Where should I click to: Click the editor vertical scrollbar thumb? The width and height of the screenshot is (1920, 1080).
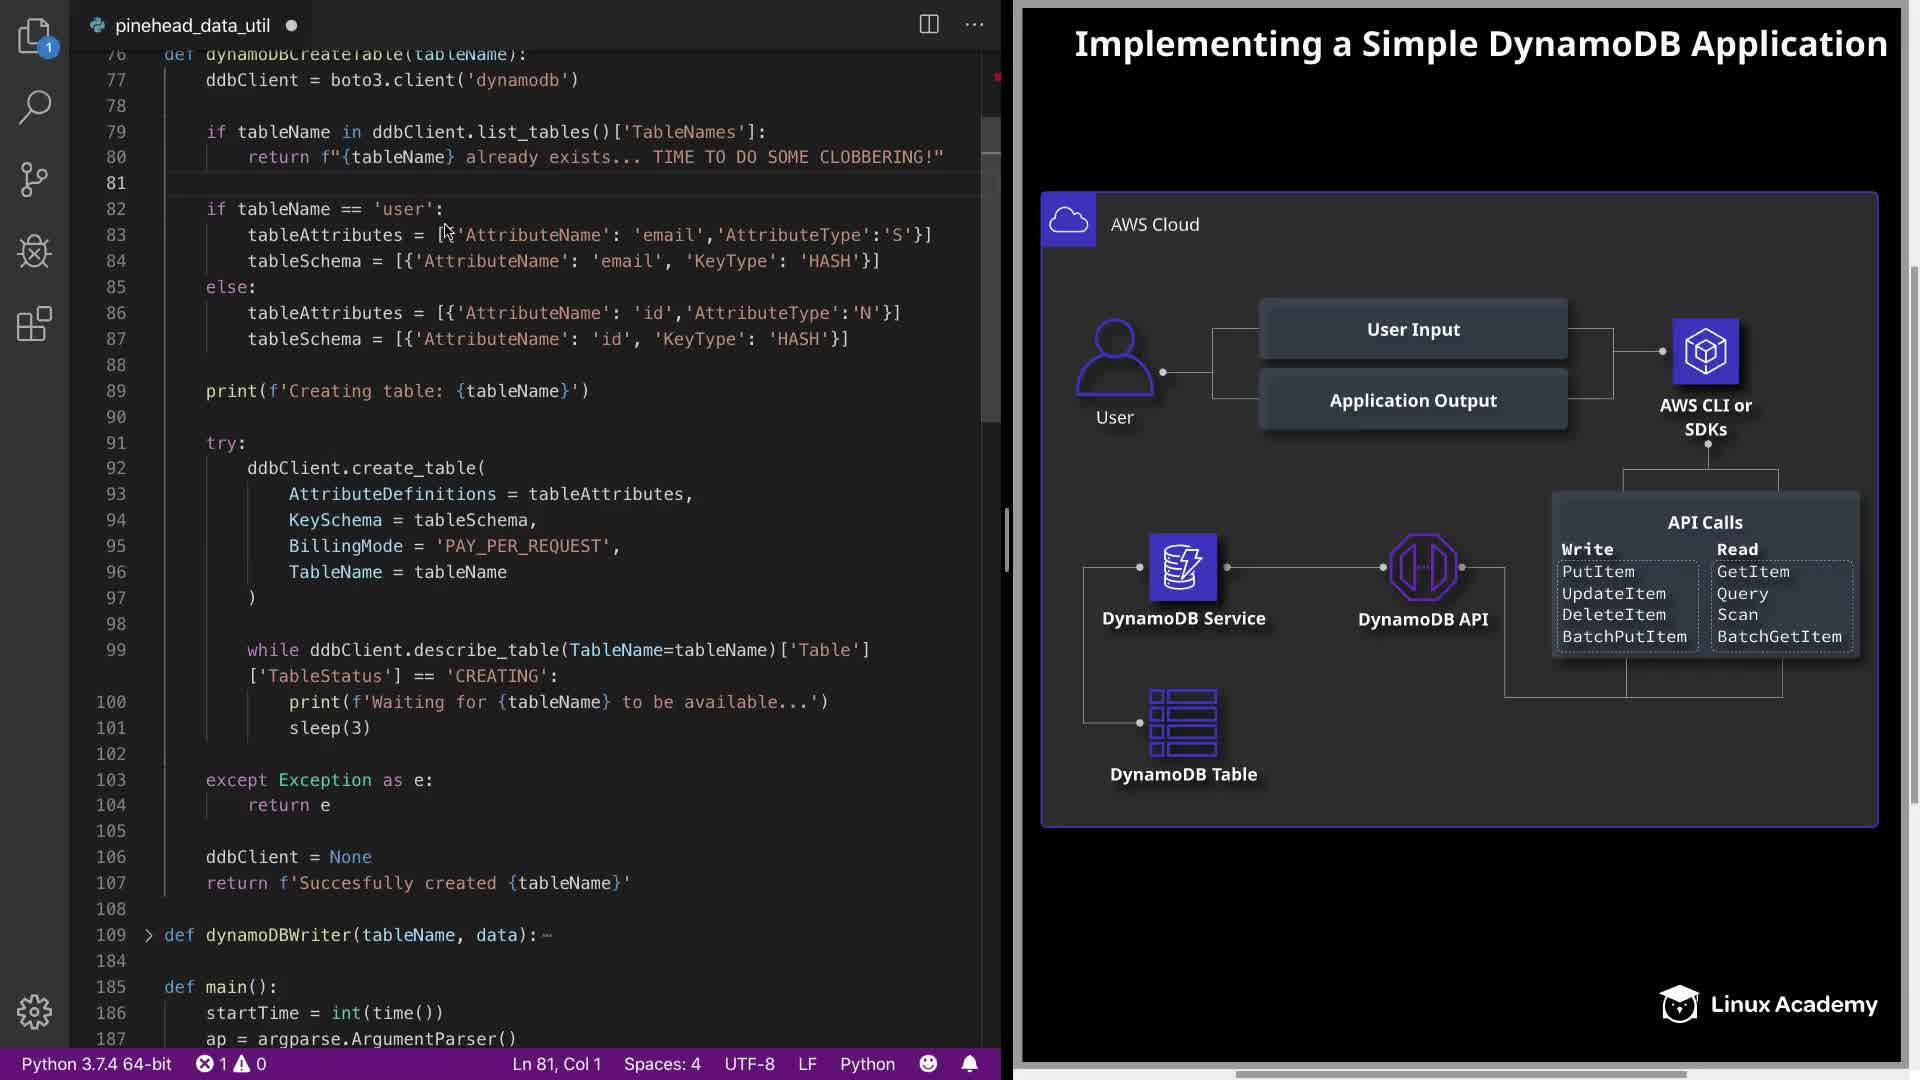(991, 270)
